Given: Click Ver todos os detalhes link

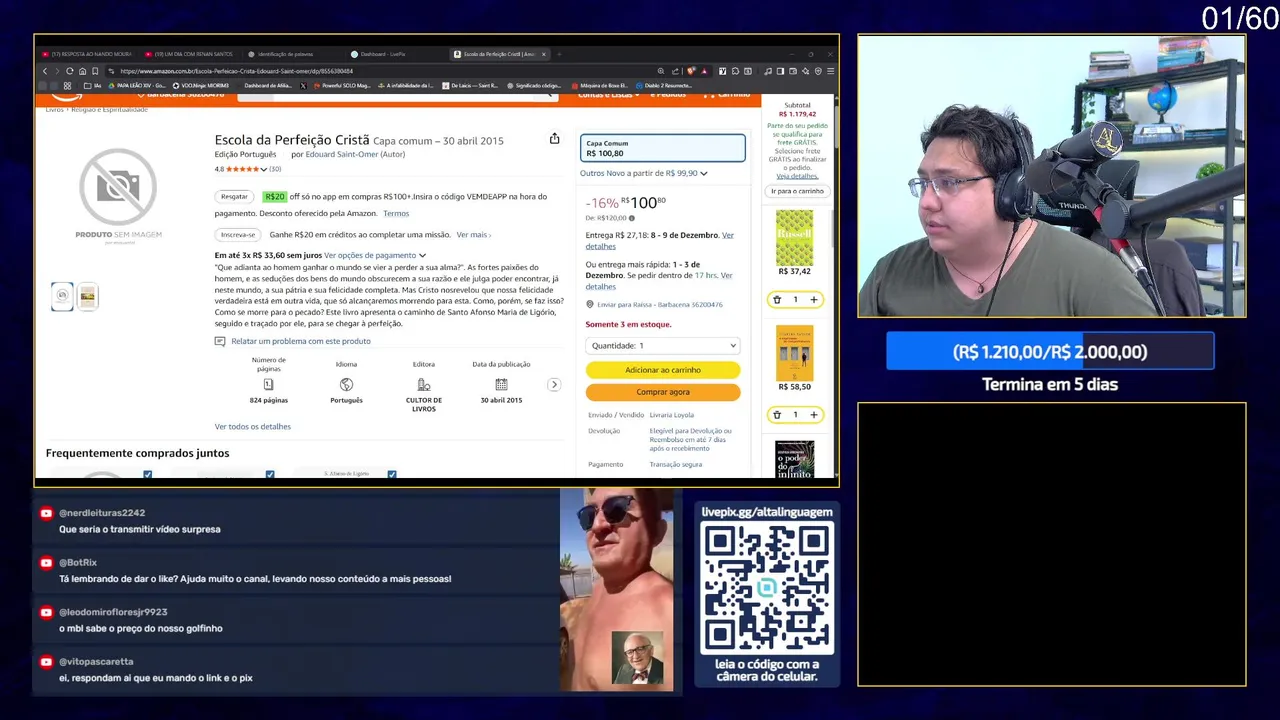Looking at the screenshot, I should click(253, 427).
